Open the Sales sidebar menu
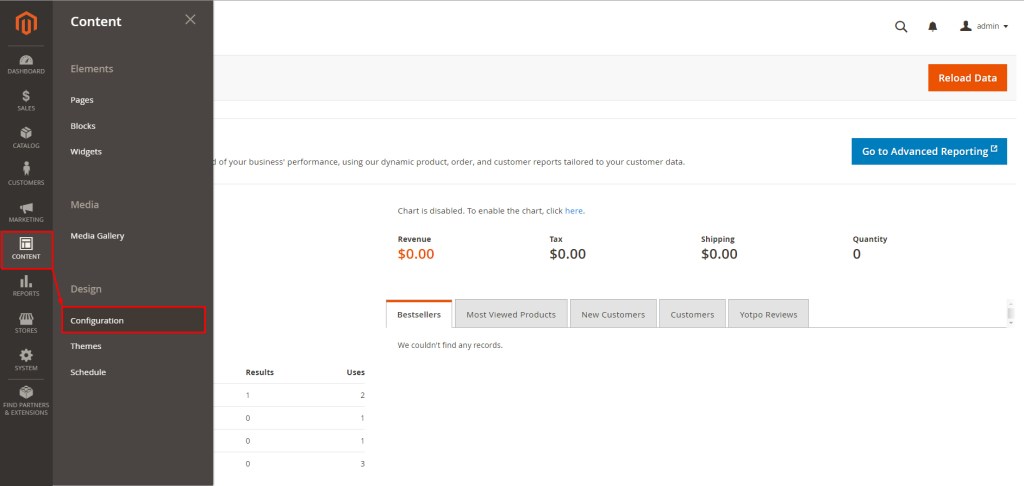This screenshot has height=486, width=1024. pos(26,101)
